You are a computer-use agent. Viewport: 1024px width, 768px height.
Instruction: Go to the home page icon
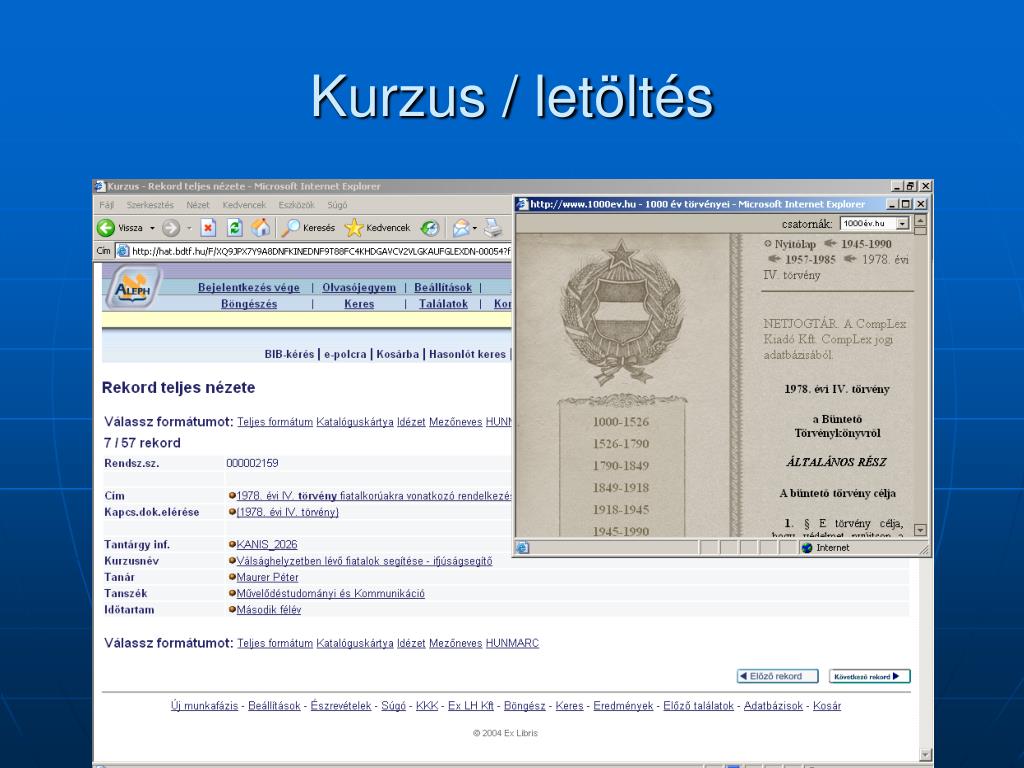[x=261, y=227]
